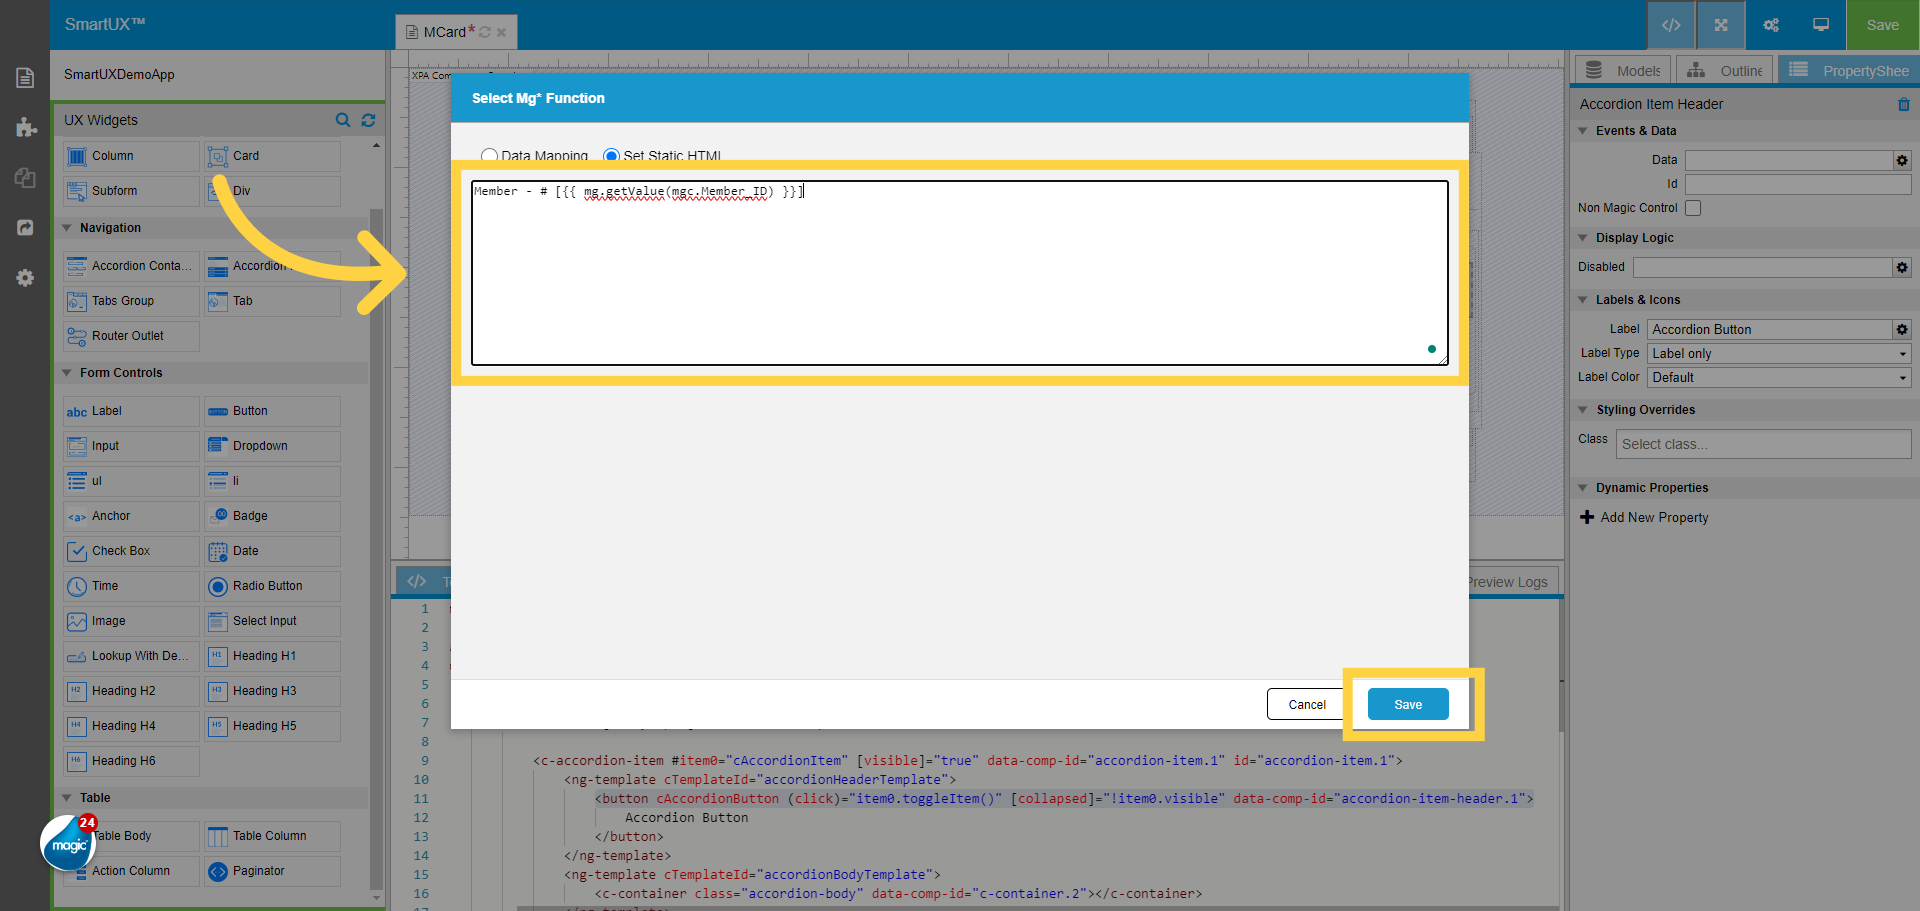The height and width of the screenshot is (911, 1920).
Task: Switch to the Models tab
Action: (x=1624, y=70)
